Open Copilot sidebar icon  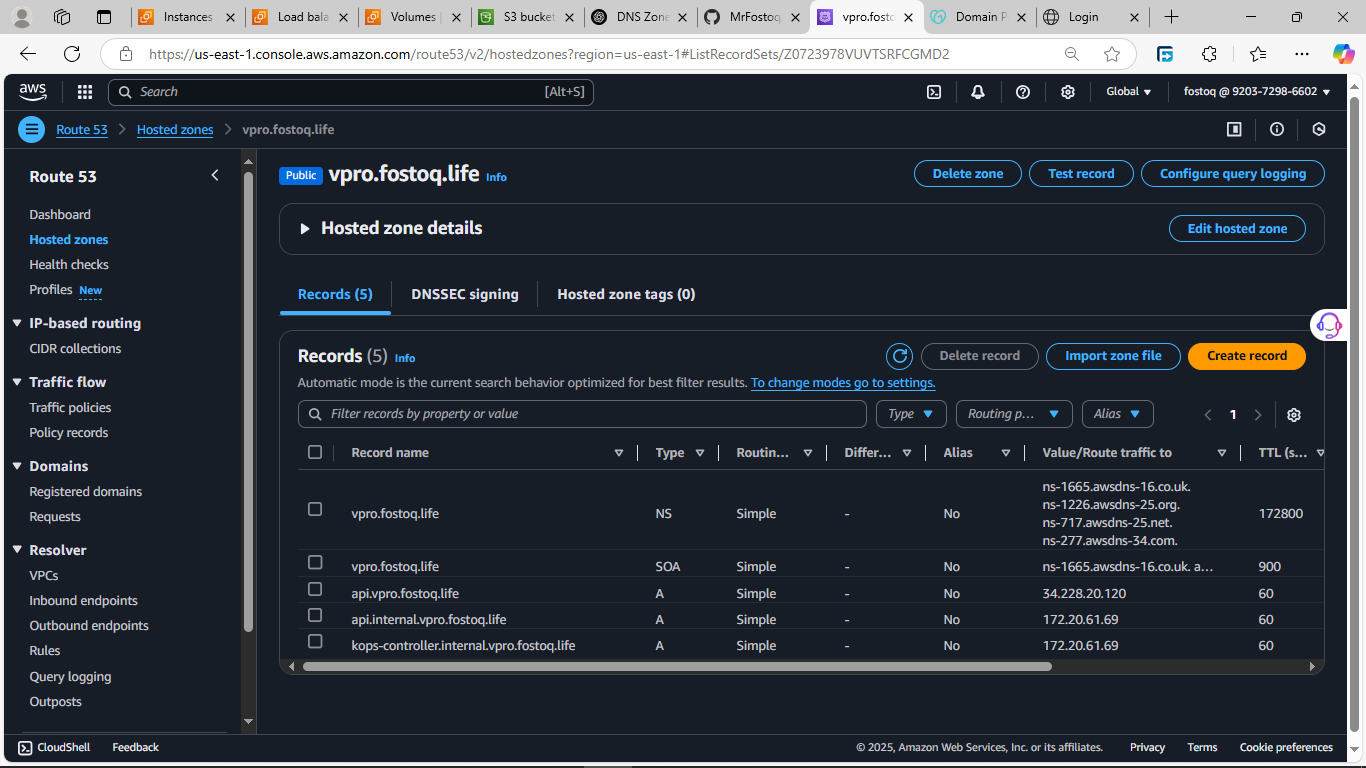point(1343,54)
